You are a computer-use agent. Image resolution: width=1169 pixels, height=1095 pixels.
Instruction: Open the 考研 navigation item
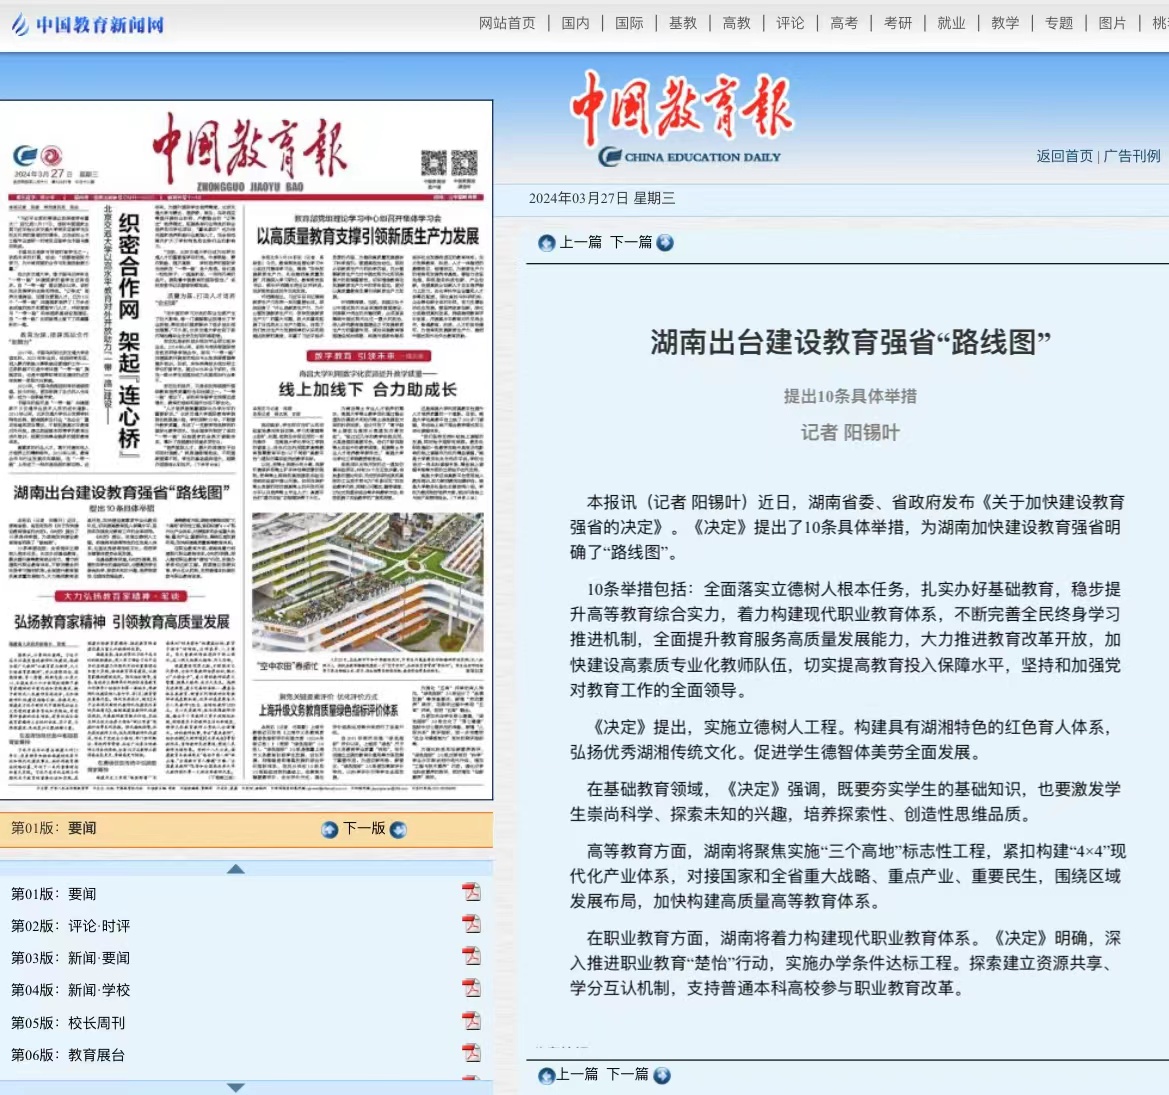[x=898, y=23]
